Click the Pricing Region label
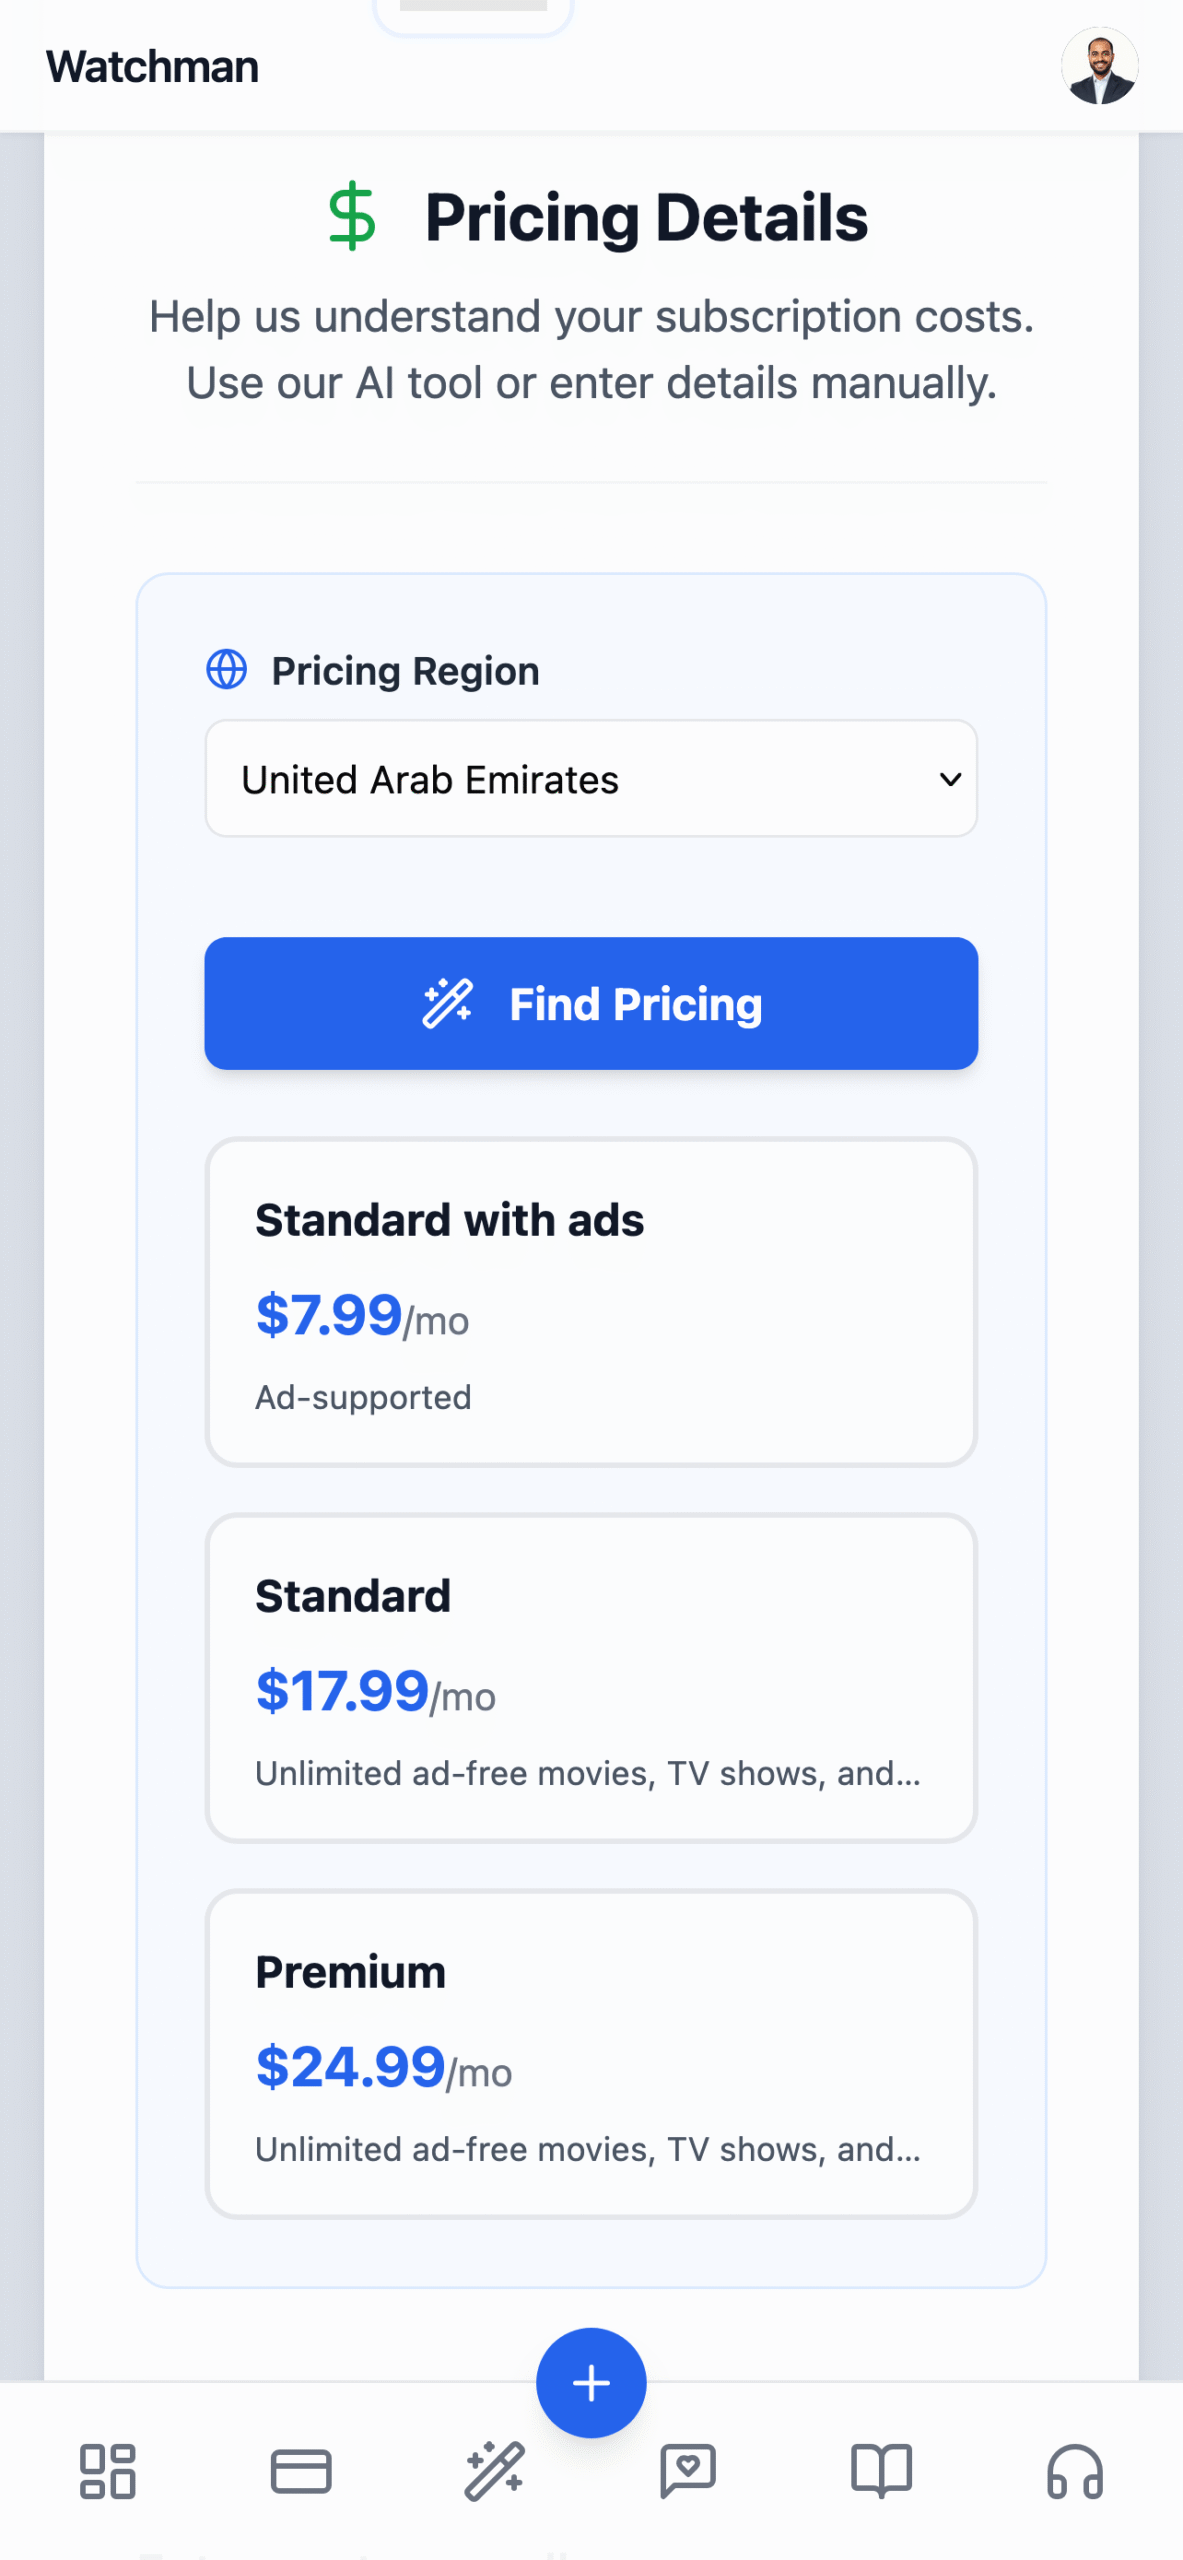Image resolution: width=1183 pixels, height=2560 pixels. click(x=405, y=671)
